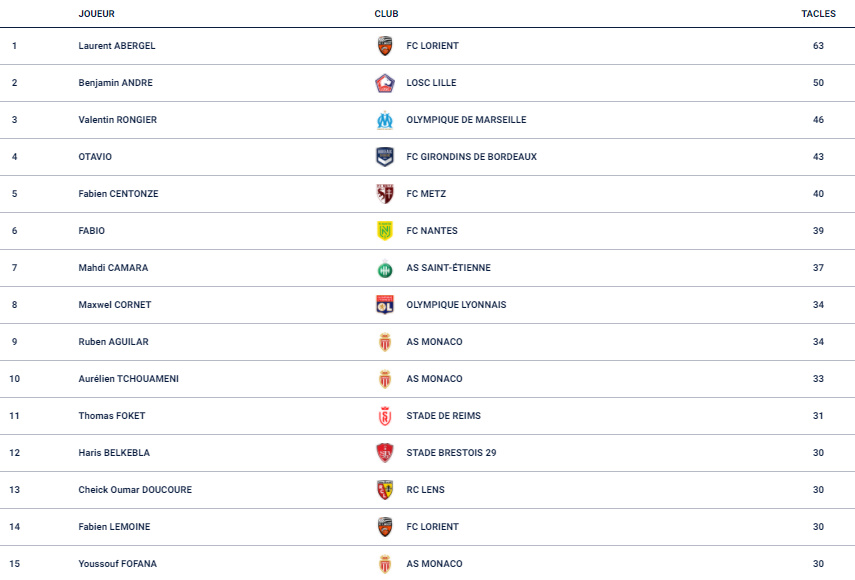855x580 pixels.
Task: Open Youssouf FOFANA's row
Action: click(428, 564)
